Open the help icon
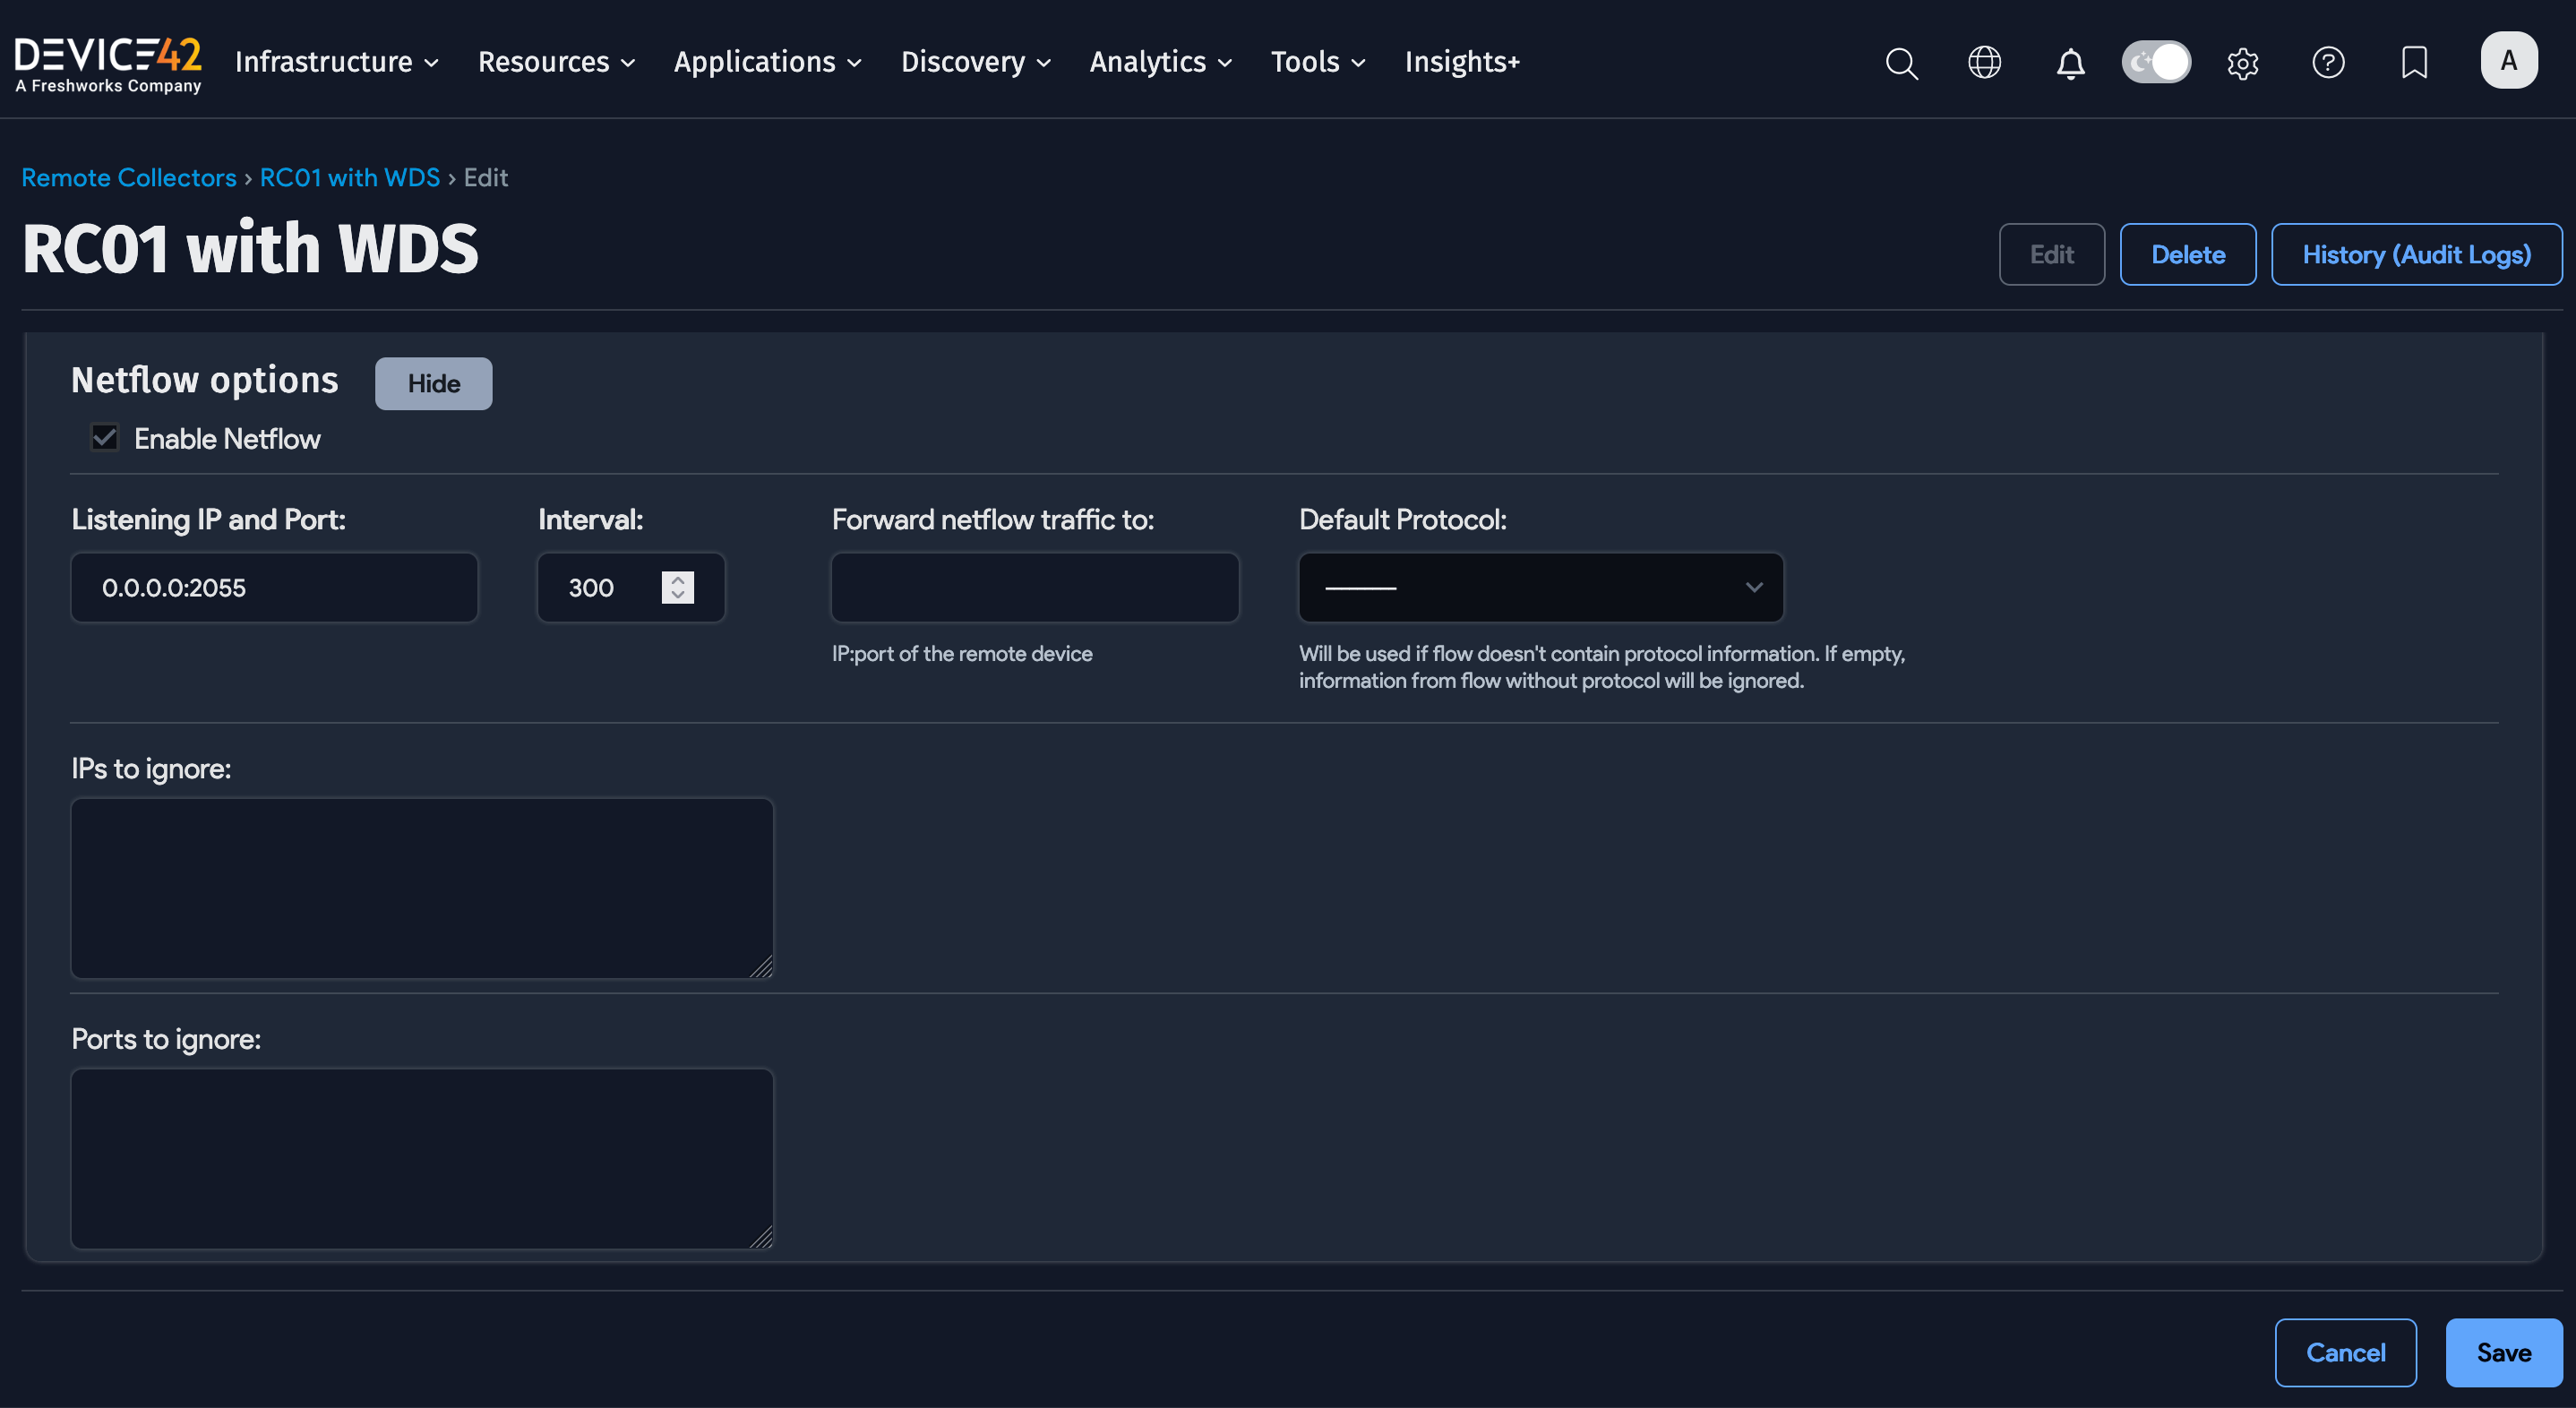The height and width of the screenshot is (1408, 2576). point(2329,62)
